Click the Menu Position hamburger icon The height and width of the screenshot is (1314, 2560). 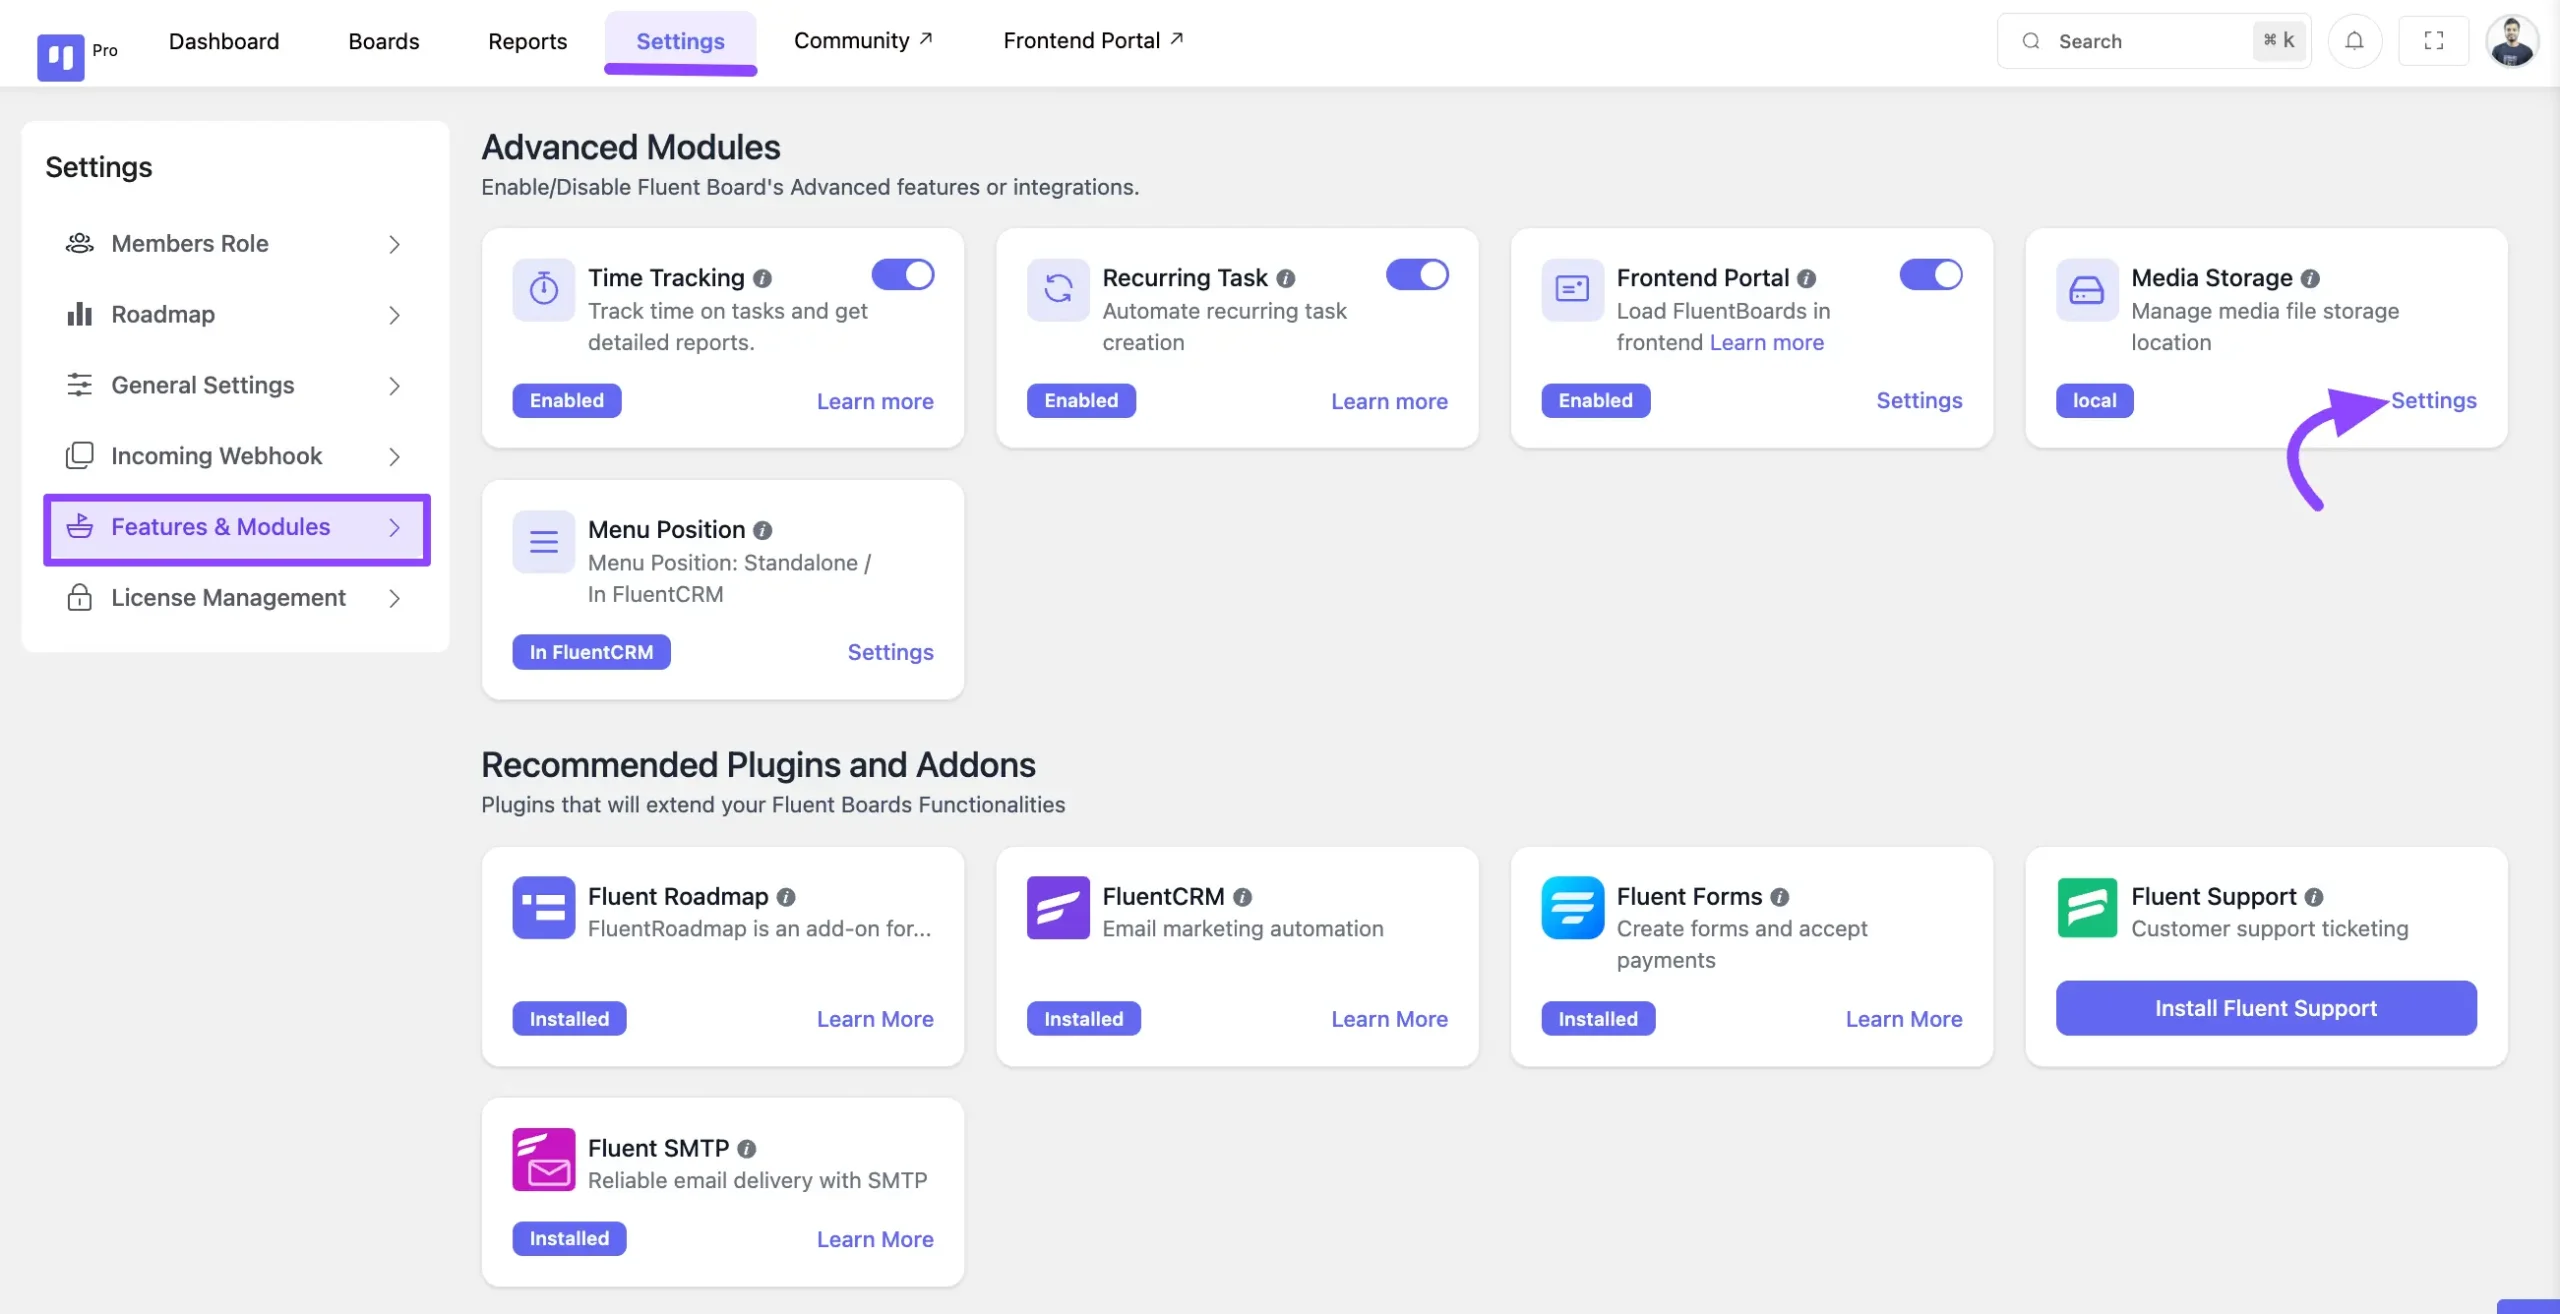[x=543, y=541]
